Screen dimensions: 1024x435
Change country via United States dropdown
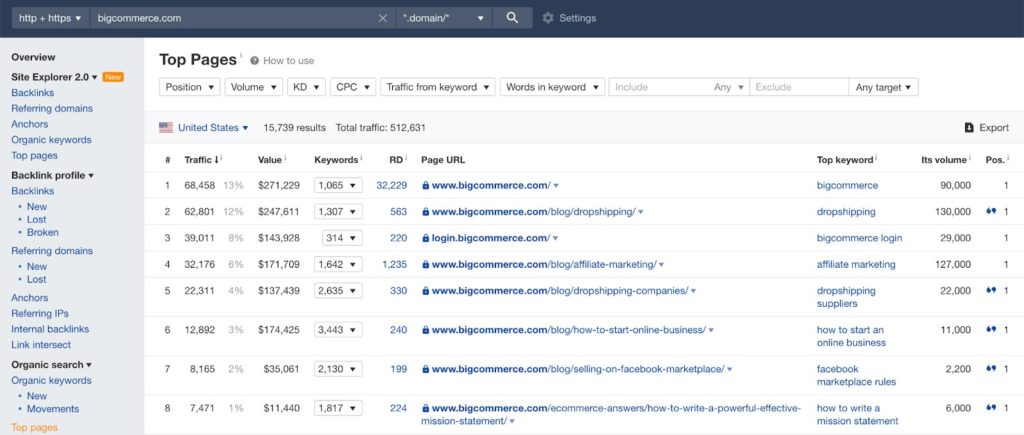click(x=213, y=128)
